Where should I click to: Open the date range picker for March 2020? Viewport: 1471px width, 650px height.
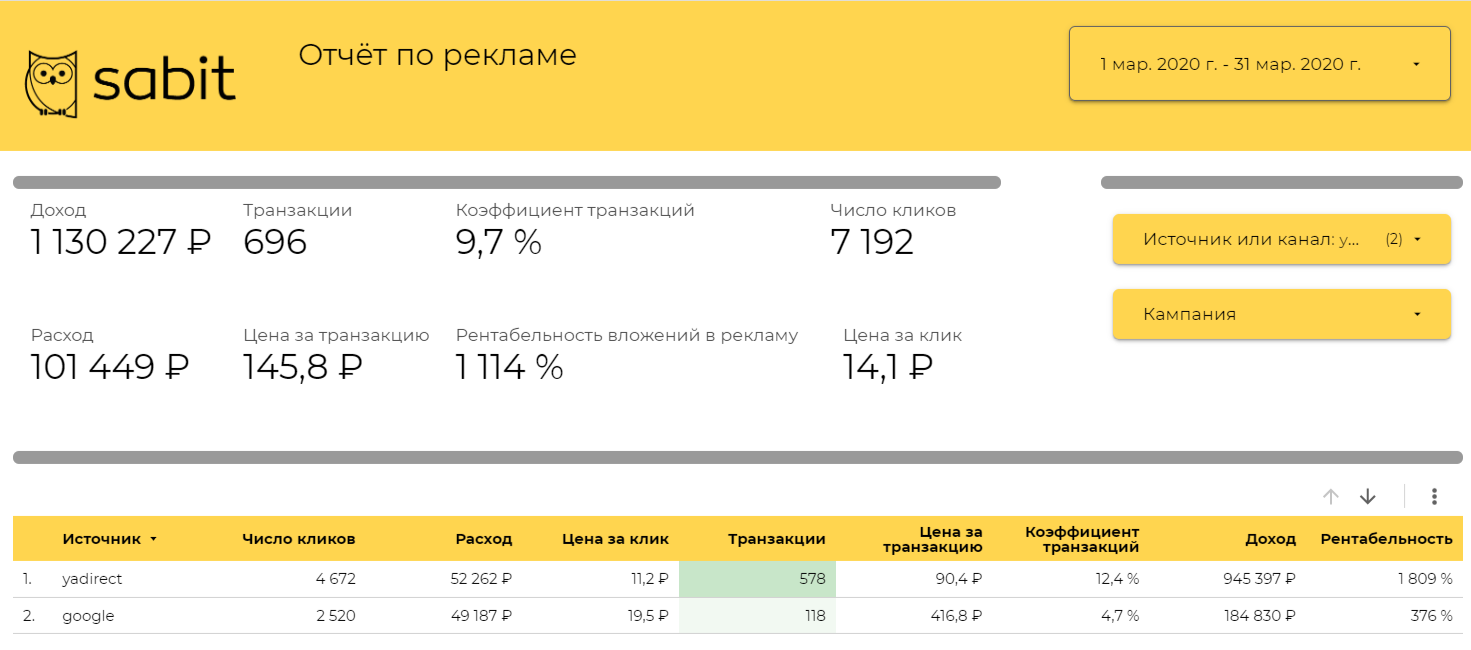pos(1260,64)
